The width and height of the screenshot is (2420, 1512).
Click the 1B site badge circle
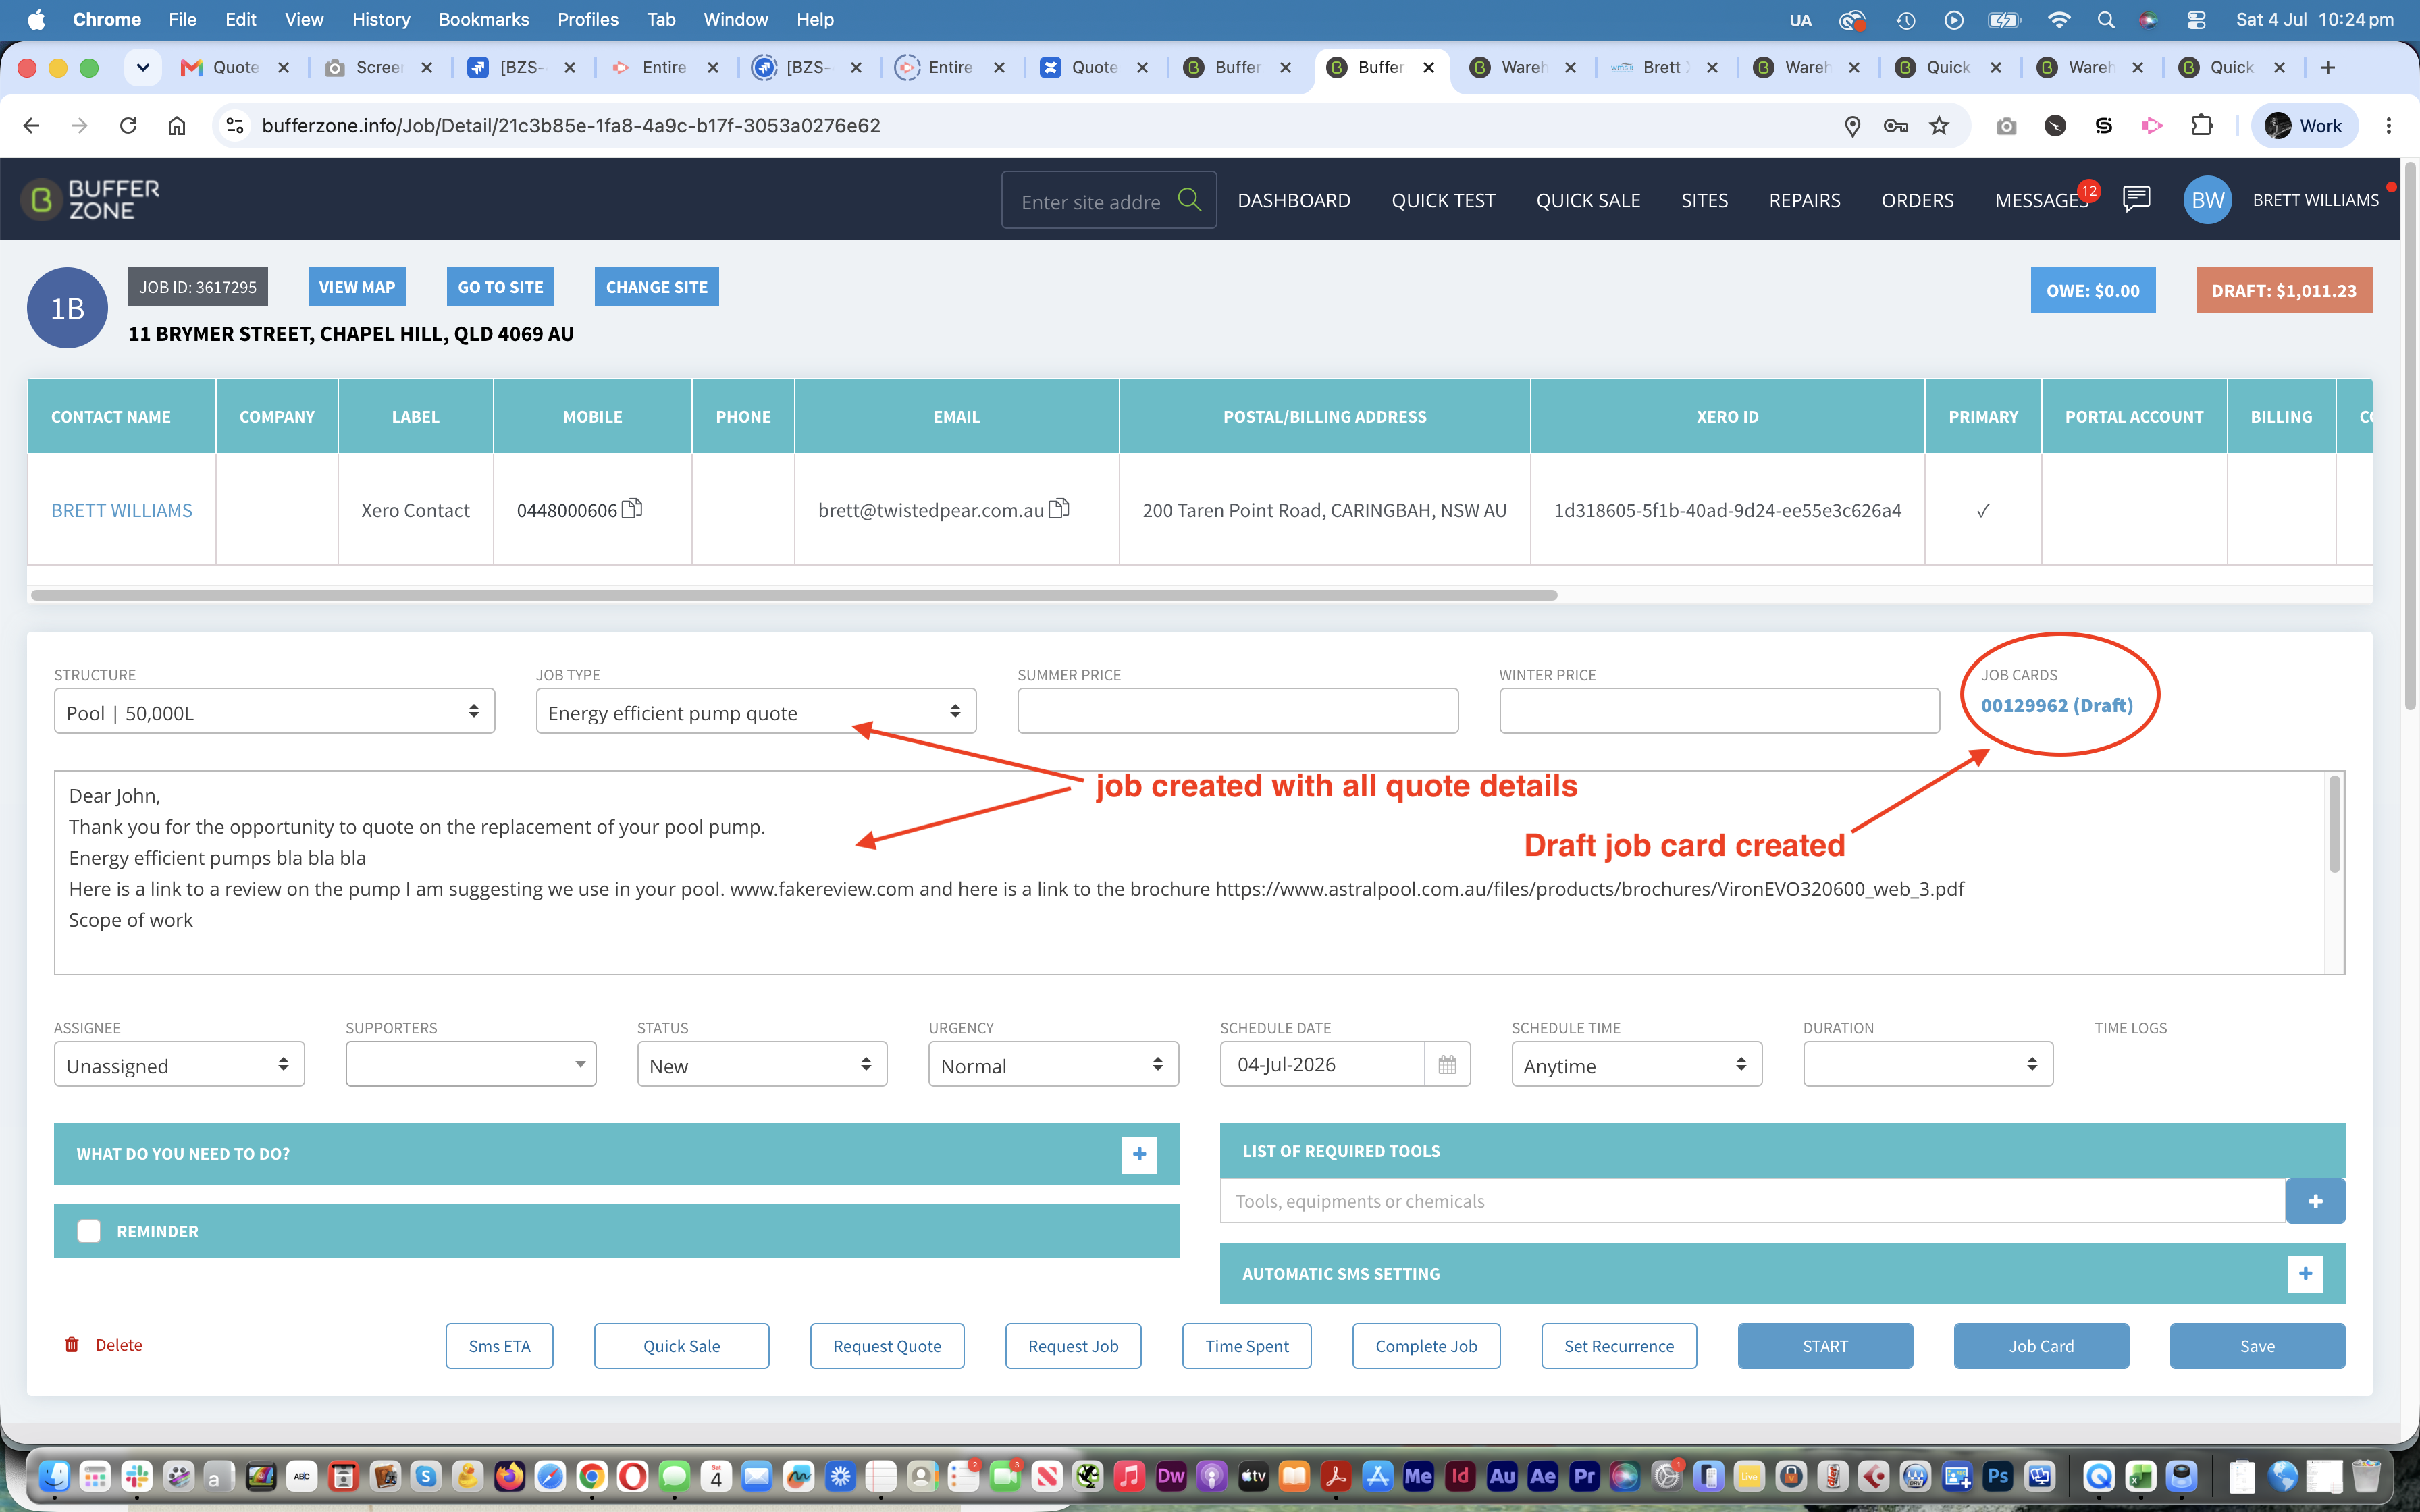[x=67, y=308]
